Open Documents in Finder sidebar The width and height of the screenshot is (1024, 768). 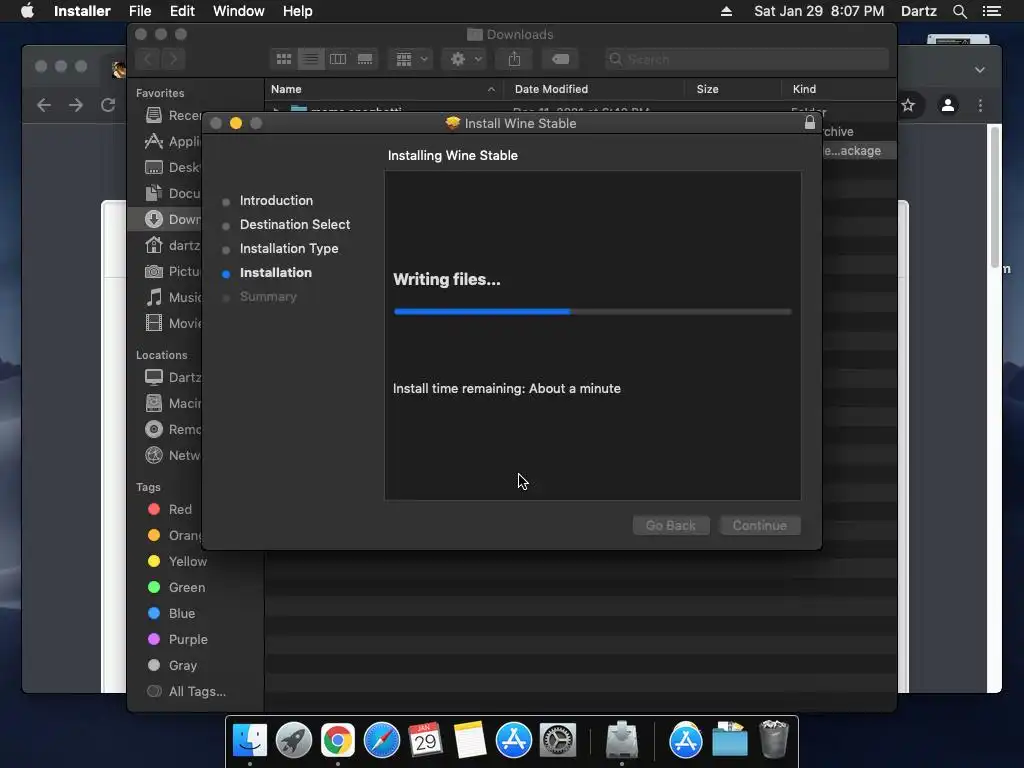pyautogui.click(x=172, y=193)
